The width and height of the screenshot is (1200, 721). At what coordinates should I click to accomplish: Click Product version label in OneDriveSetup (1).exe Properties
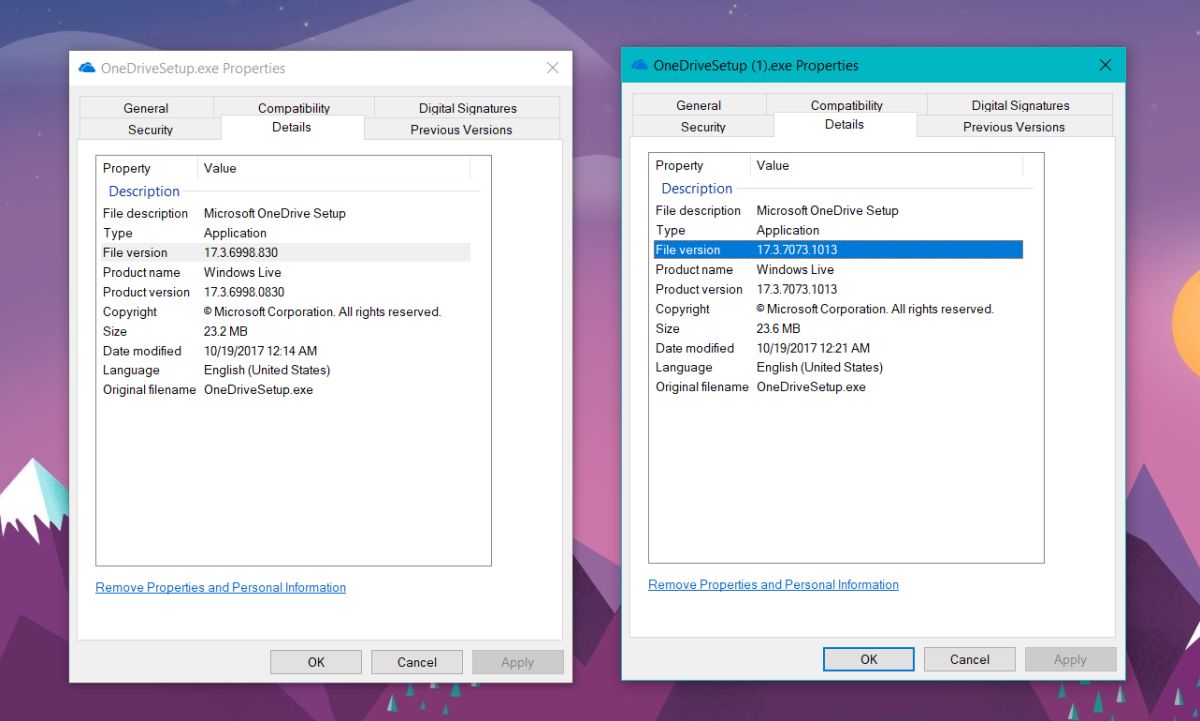point(699,289)
